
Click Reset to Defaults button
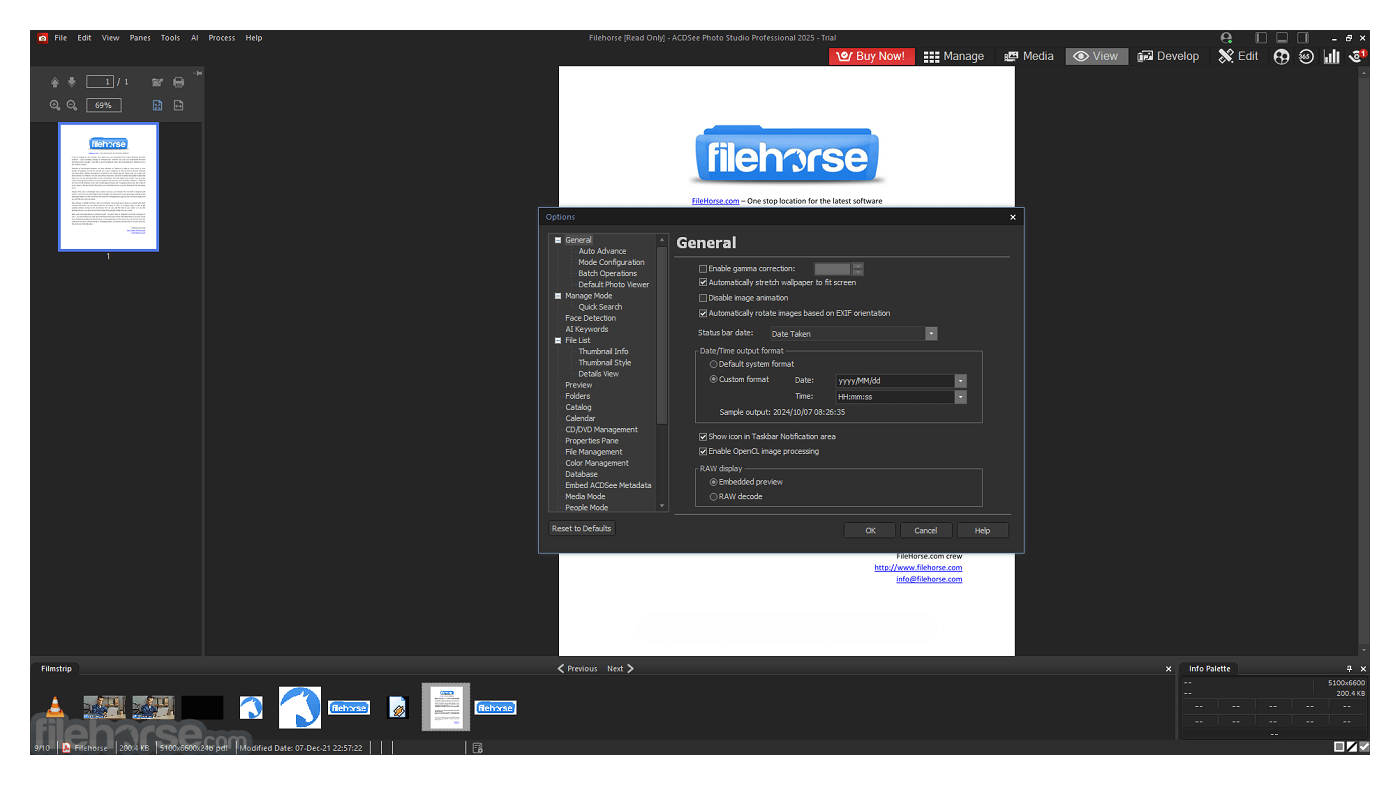582,528
